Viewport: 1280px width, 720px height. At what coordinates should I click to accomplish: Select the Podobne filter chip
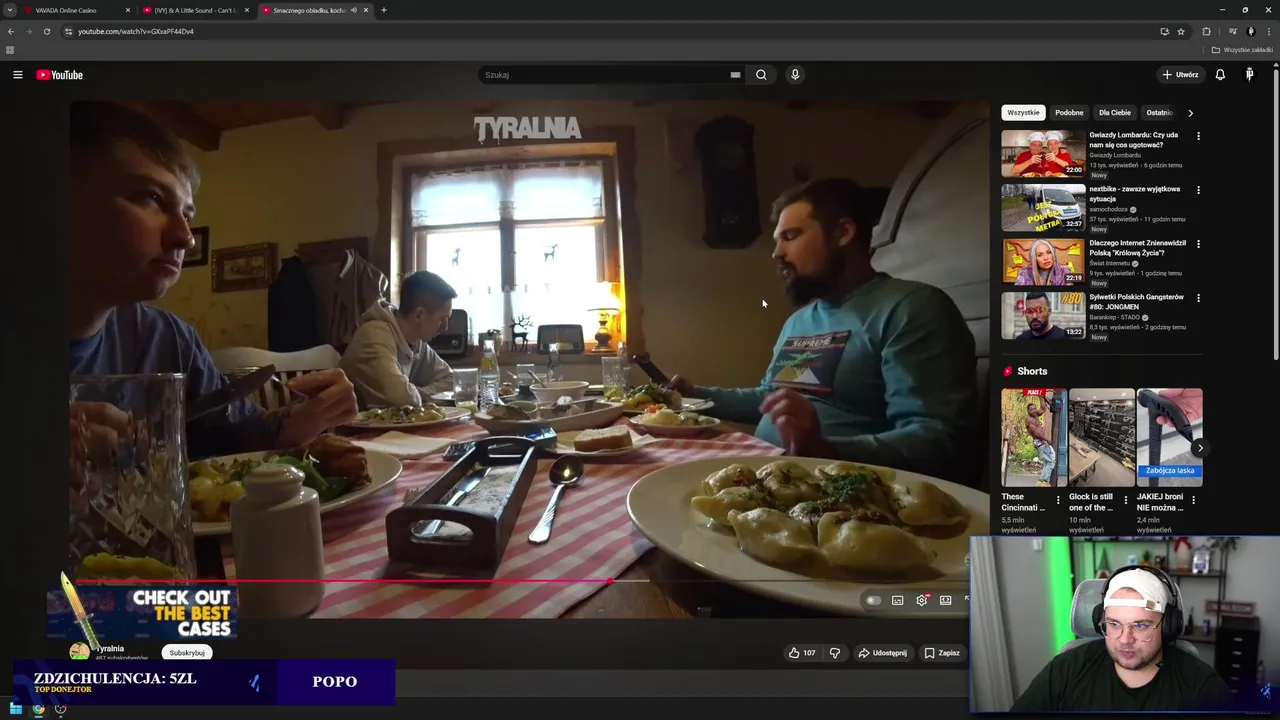pyautogui.click(x=1069, y=113)
